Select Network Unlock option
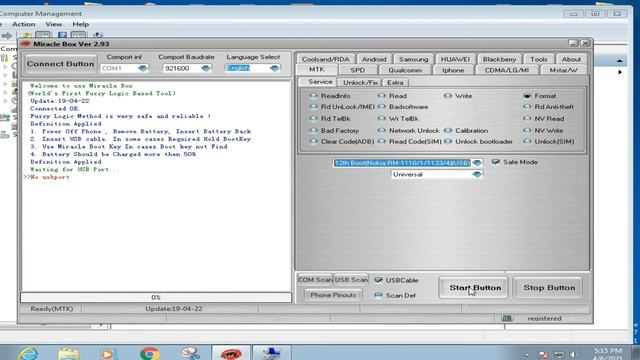This screenshot has height=360, width=640. coord(409,131)
